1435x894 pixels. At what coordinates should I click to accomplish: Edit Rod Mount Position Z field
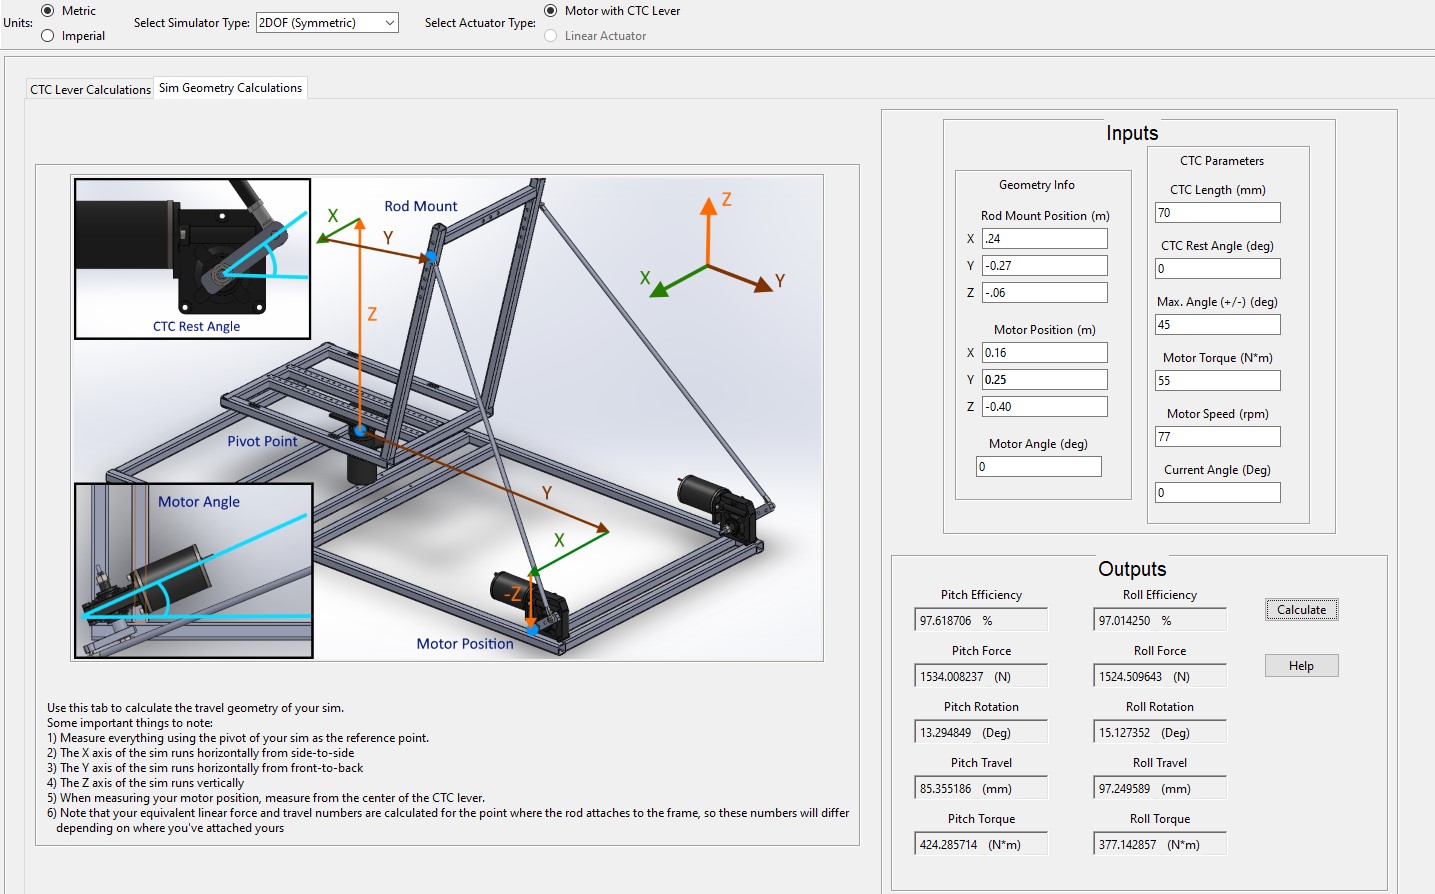tap(1044, 293)
